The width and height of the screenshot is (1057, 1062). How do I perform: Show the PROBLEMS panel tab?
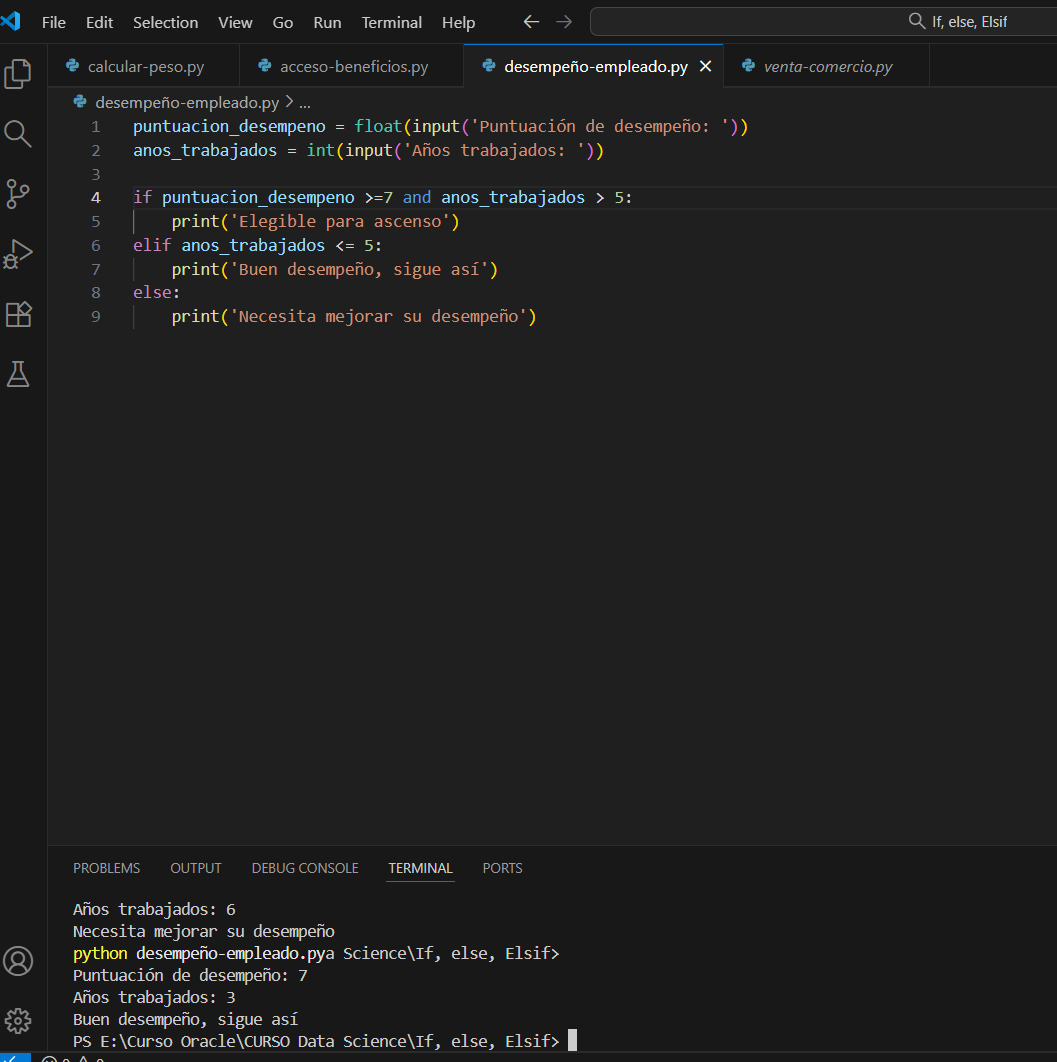(106, 868)
